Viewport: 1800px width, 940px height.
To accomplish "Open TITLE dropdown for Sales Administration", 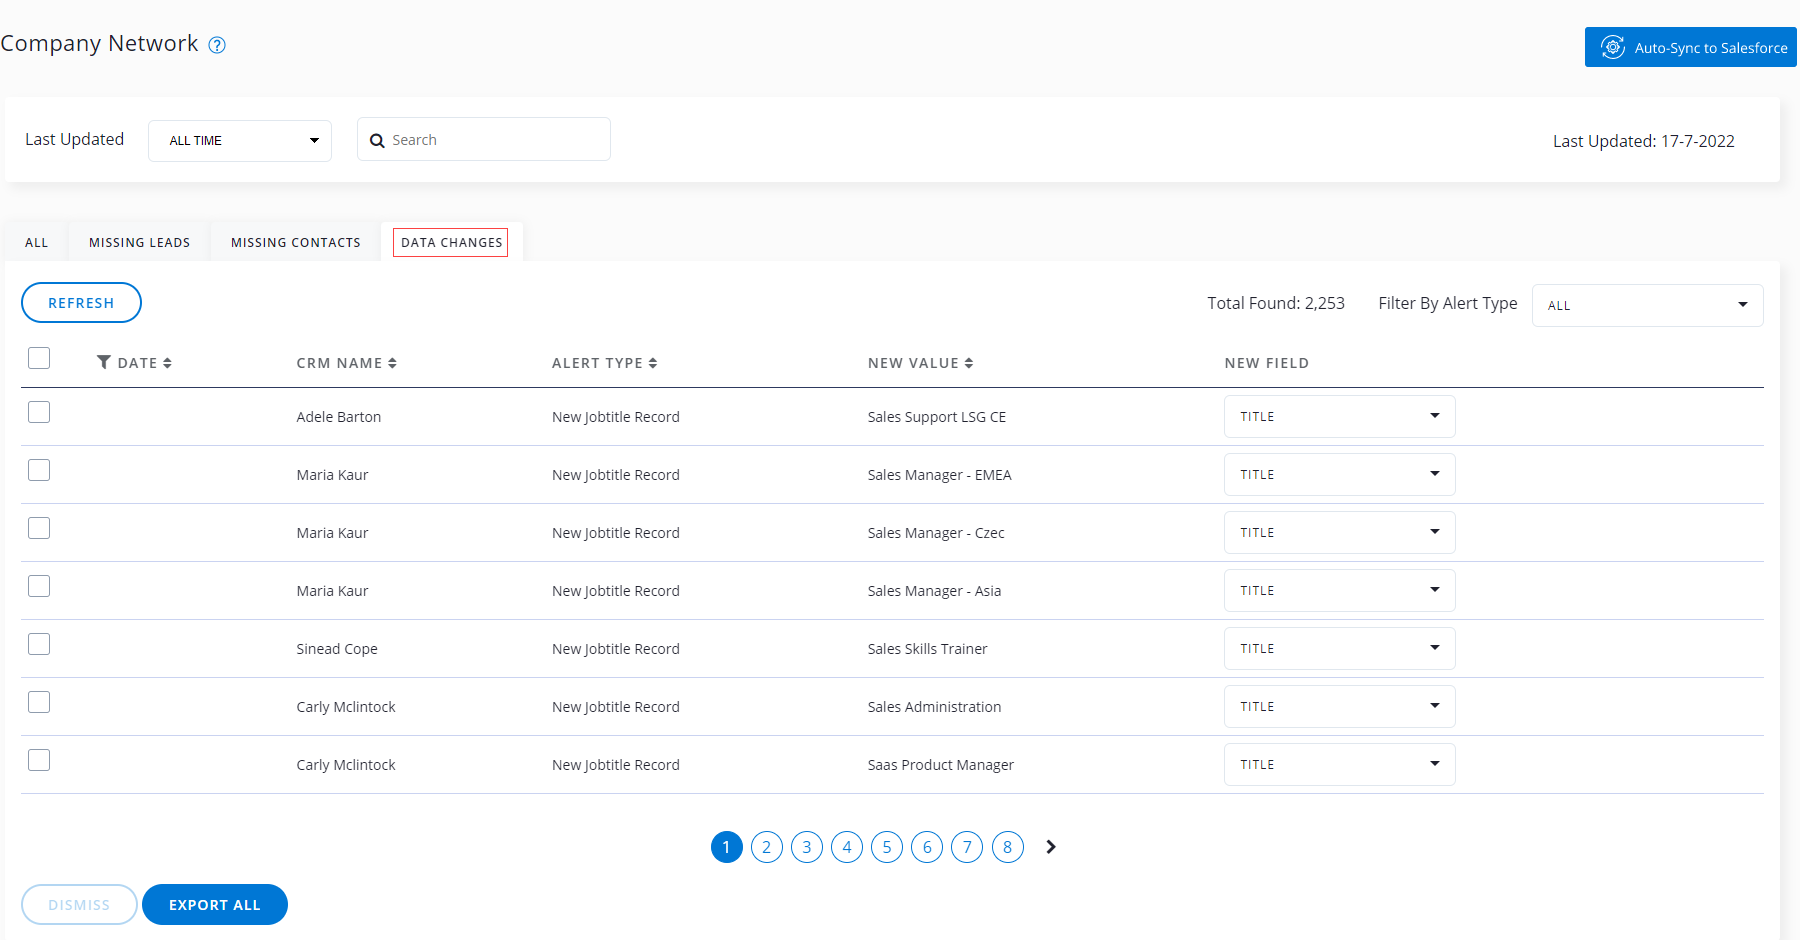I will [1339, 706].
